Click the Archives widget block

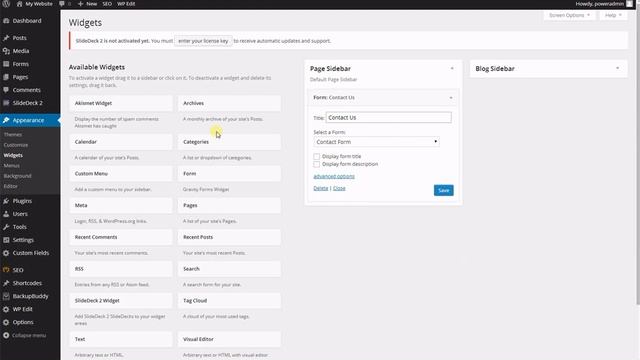point(229,103)
